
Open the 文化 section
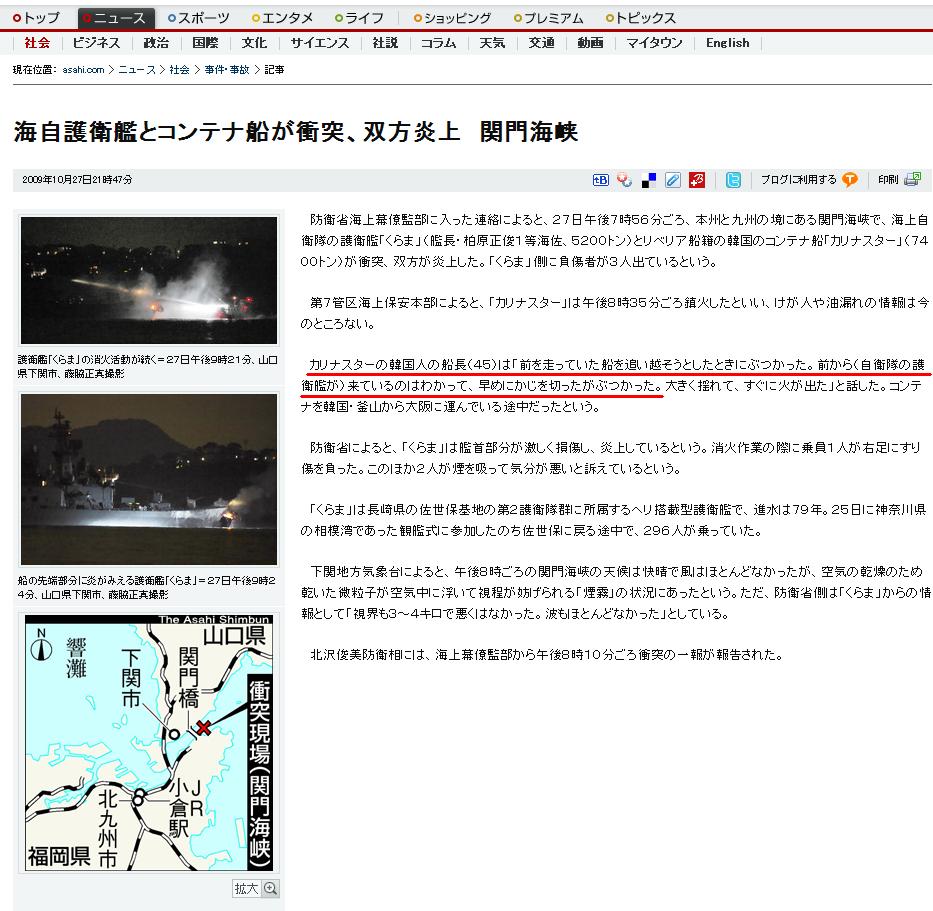pyautogui.click(x=254, y=43)
